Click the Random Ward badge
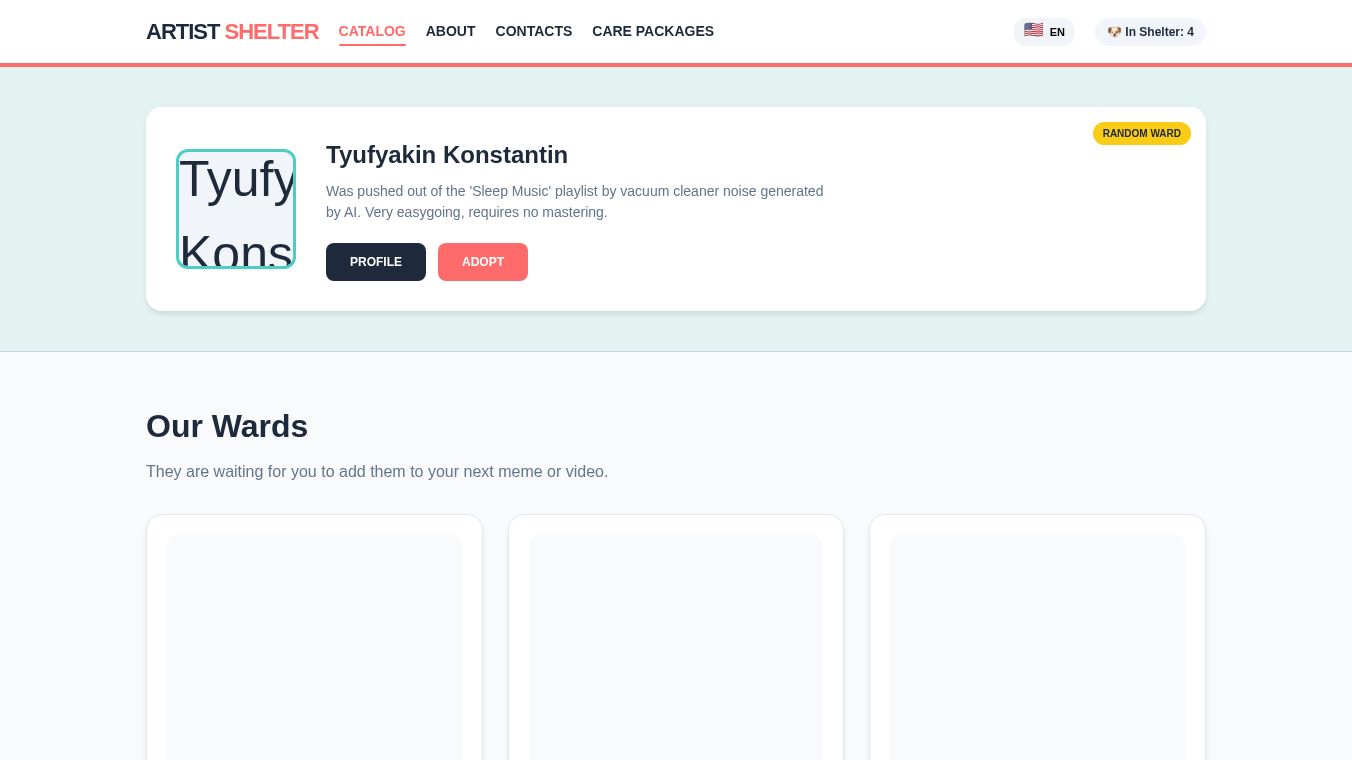1352x760 pixels. [x=1142, y=134]
